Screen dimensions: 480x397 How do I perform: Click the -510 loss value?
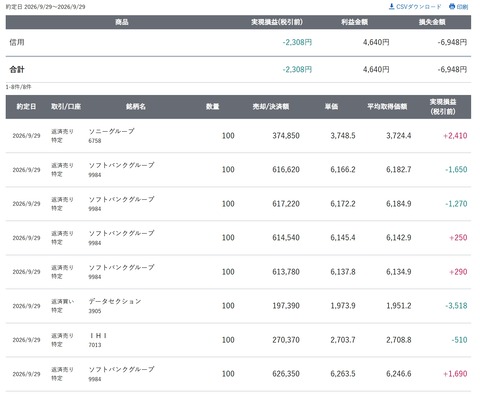459,340
